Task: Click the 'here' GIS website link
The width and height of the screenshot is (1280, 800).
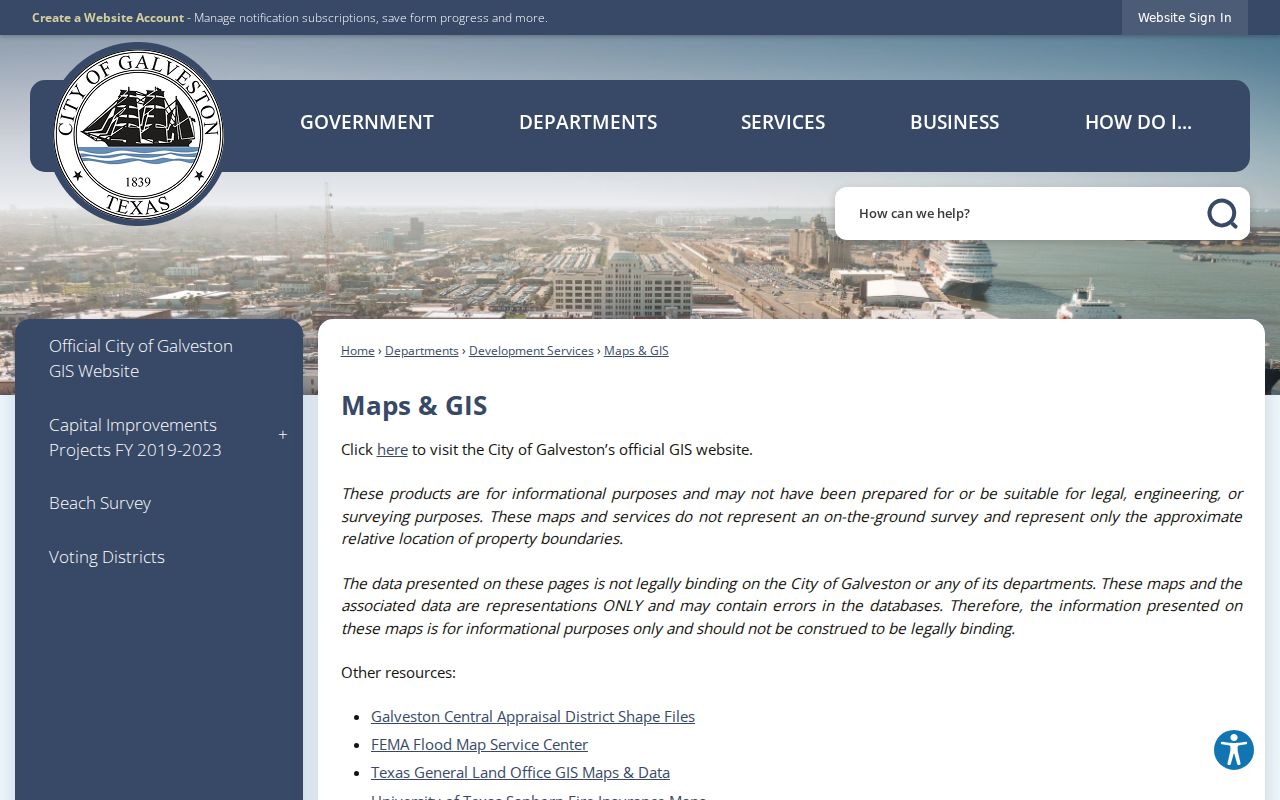Action: (392, 450)
